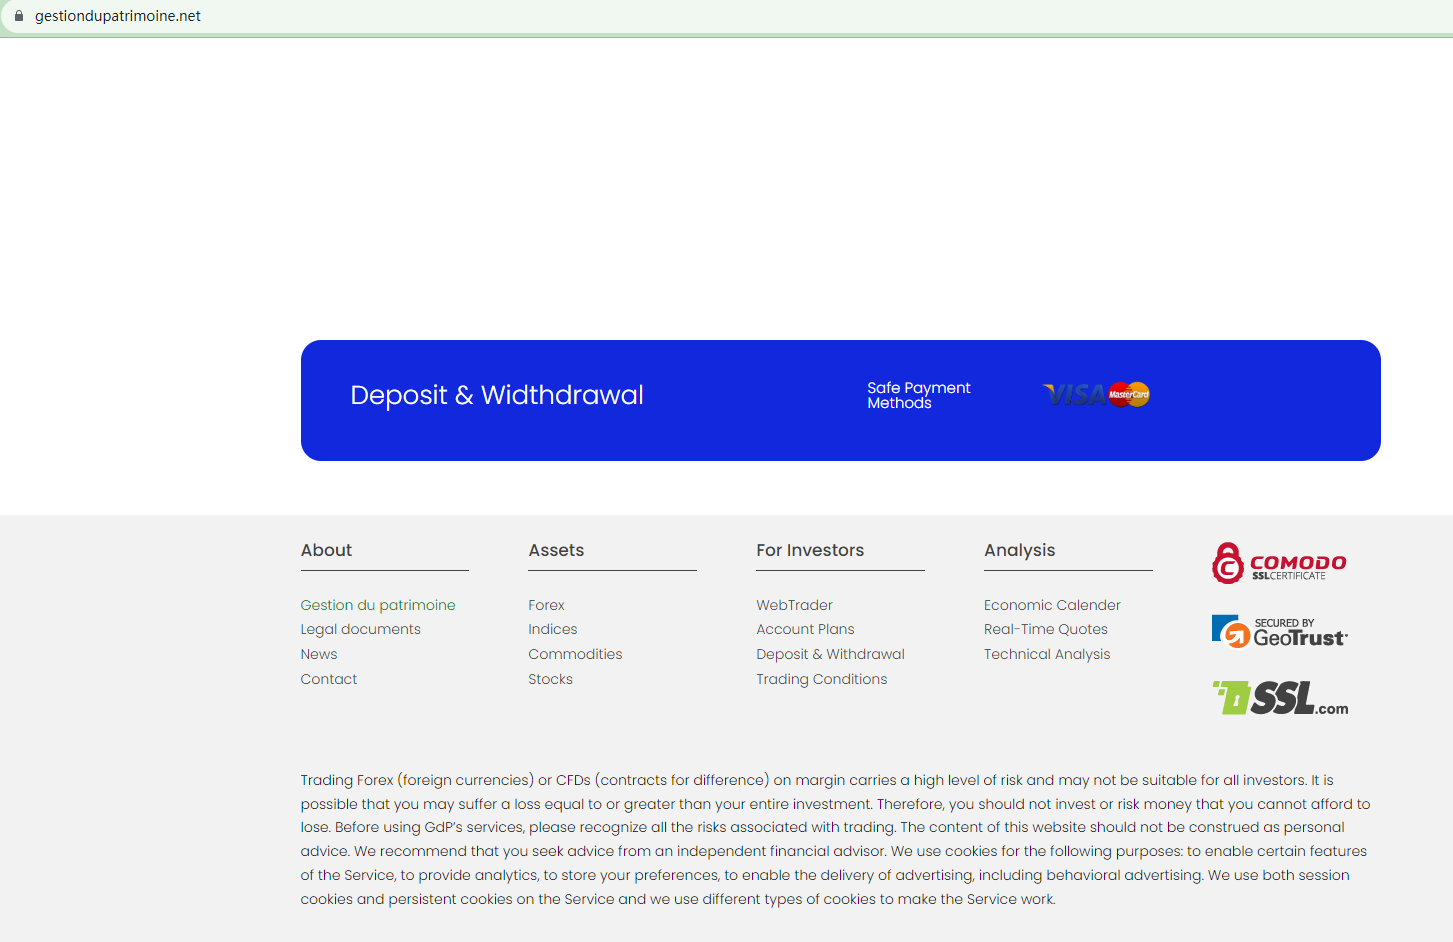
Task: Click the Safe Payment Methods label
Action: pos(919,395)
